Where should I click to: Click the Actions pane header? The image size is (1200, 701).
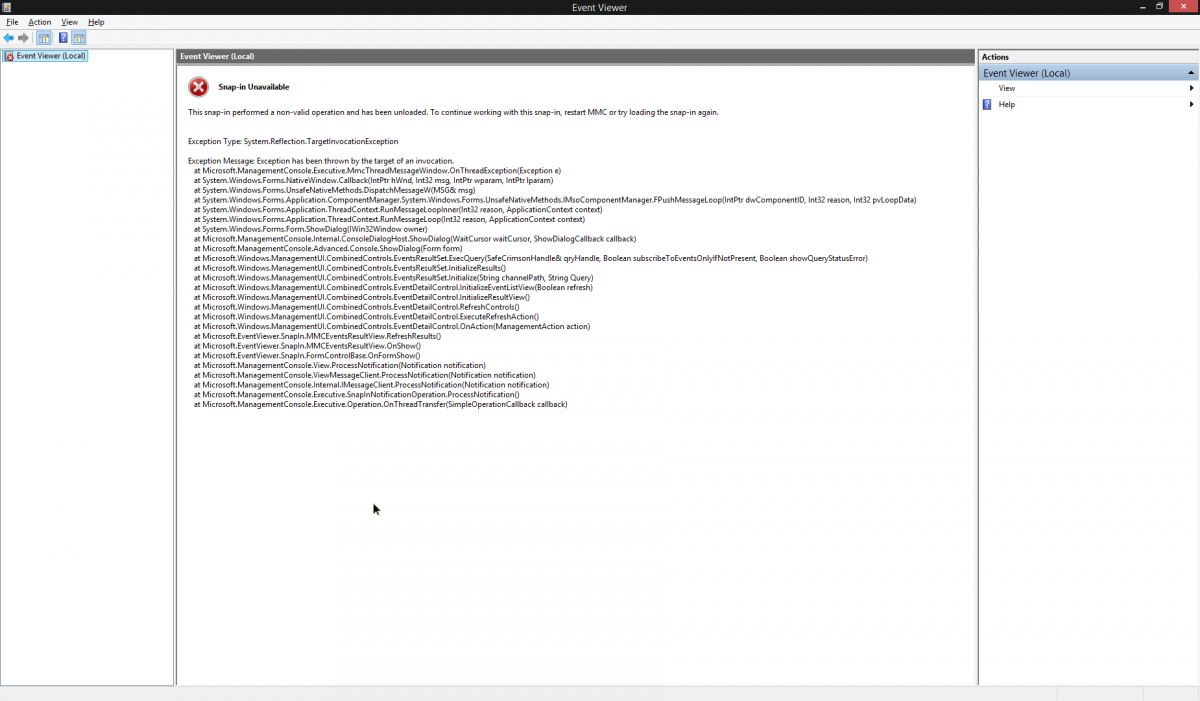[1088, 57]
